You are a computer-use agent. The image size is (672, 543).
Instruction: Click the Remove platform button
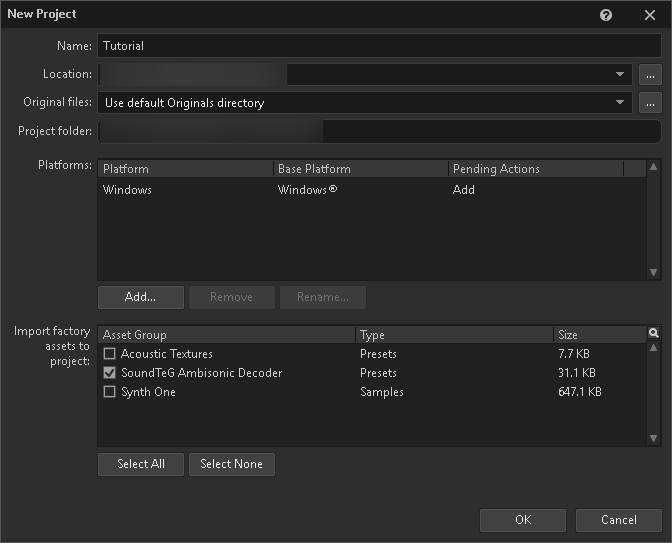[231, 297]
